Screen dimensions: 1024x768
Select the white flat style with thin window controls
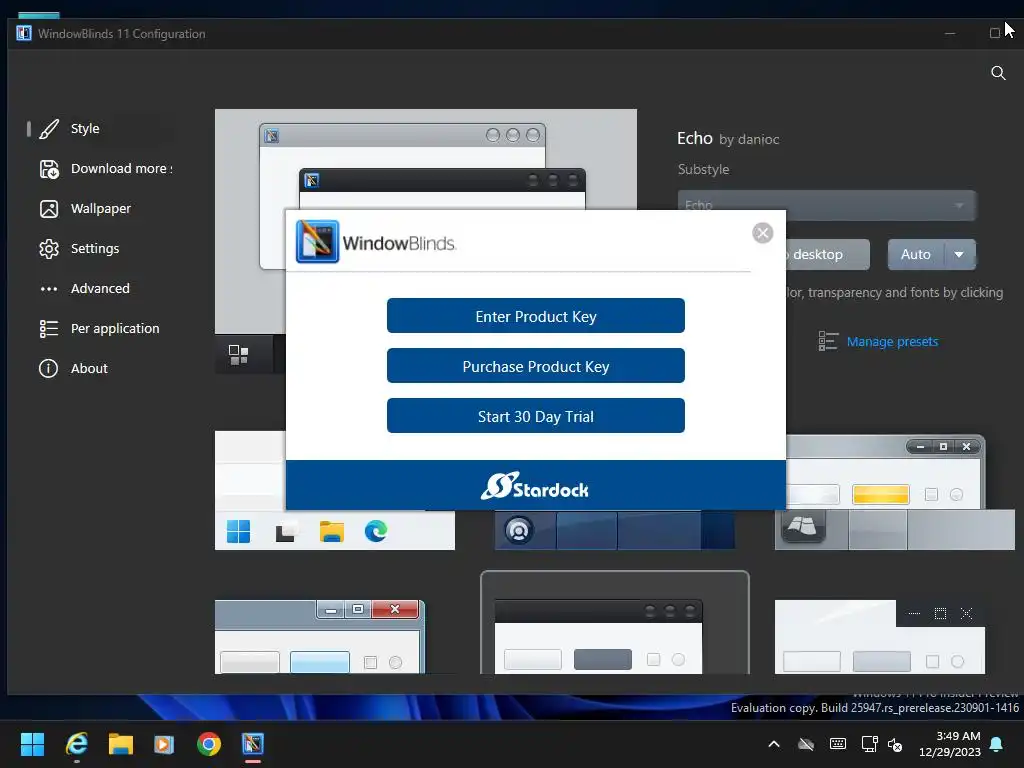click(x=880, y=637)
